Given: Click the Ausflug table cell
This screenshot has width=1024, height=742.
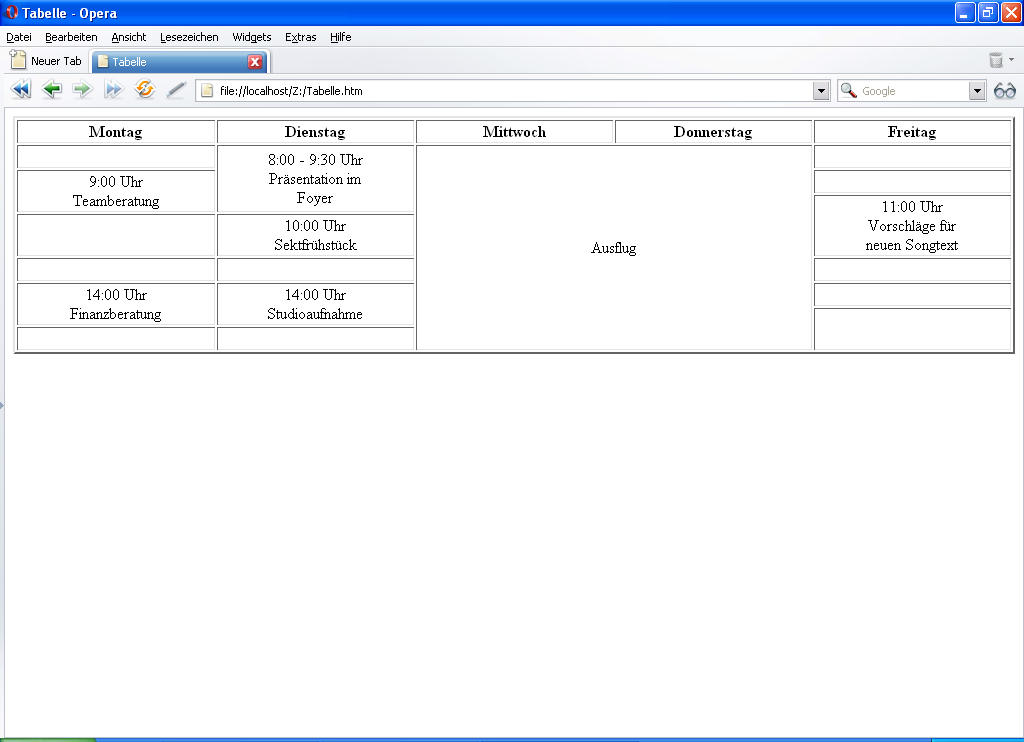Looking at the screenshot, I should point(613,248).
